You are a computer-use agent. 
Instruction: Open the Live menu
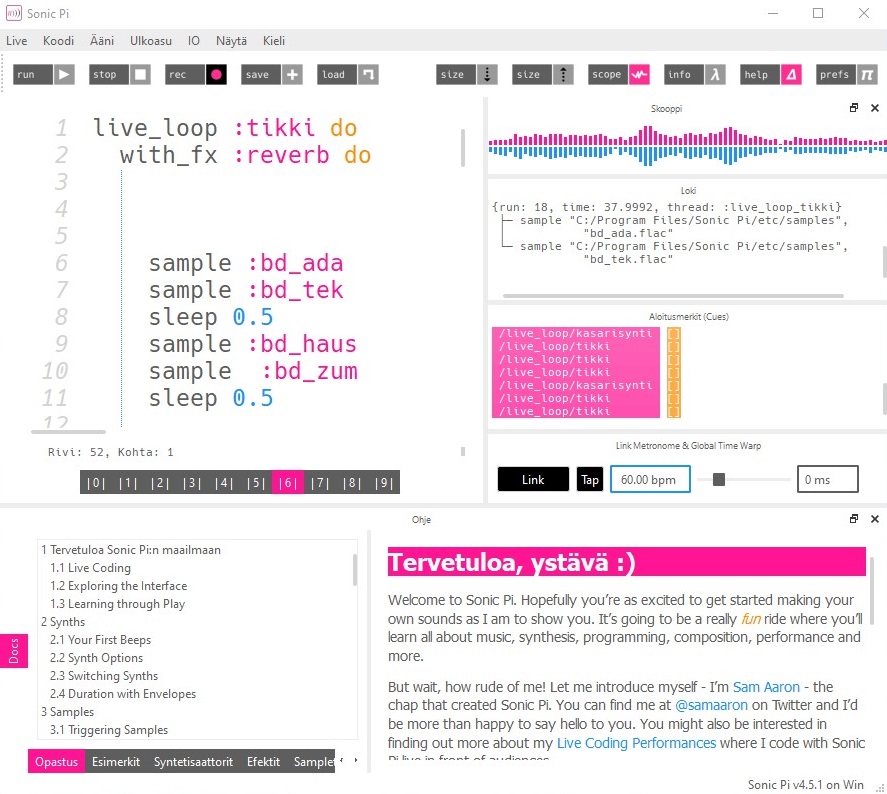pyautogui.click(x=16, y=41)
